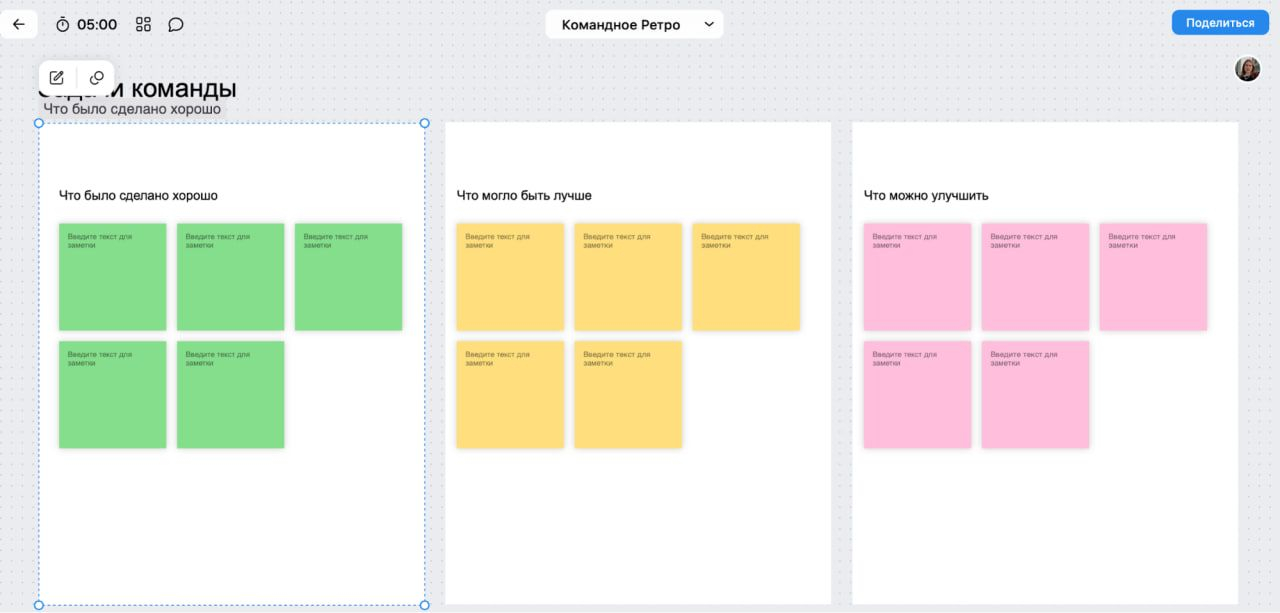Screen dimensions: 1280x613
Task: Click the top-right selection handle of the selected frame
Action: tap(424, 123)
